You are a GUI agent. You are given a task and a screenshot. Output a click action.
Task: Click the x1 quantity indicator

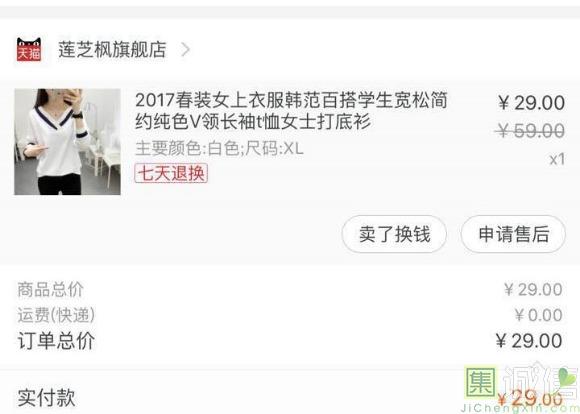point(557,159)
